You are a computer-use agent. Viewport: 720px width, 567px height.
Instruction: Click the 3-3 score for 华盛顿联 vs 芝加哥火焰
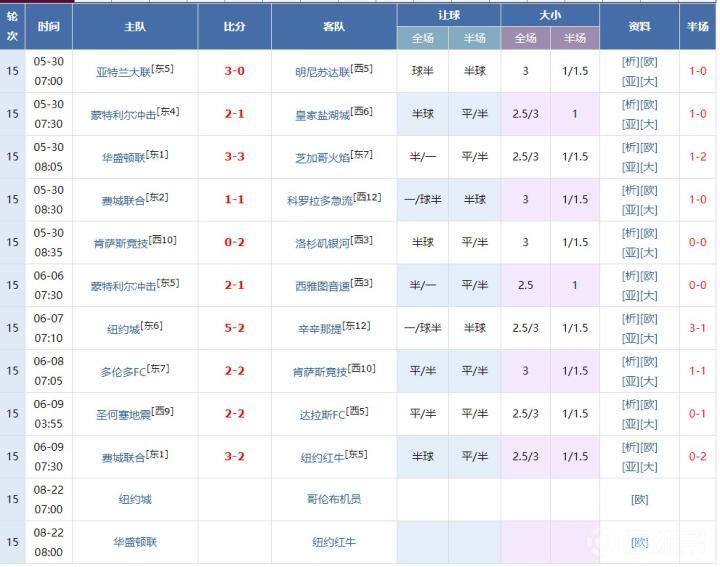tap(235, 157)
